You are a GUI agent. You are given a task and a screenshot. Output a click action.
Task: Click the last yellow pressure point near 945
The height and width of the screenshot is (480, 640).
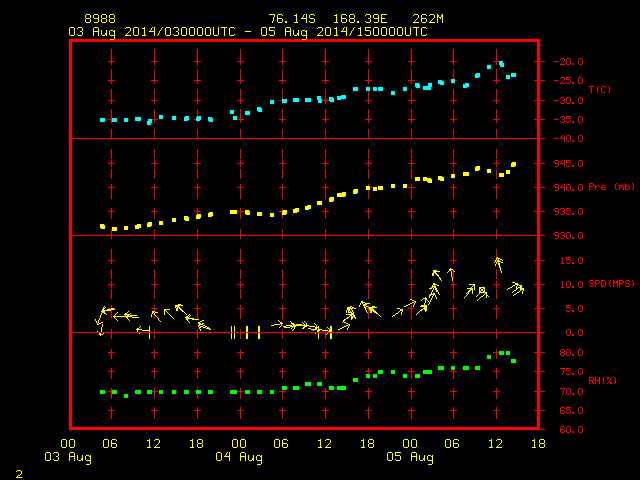[x=513, y=164]
